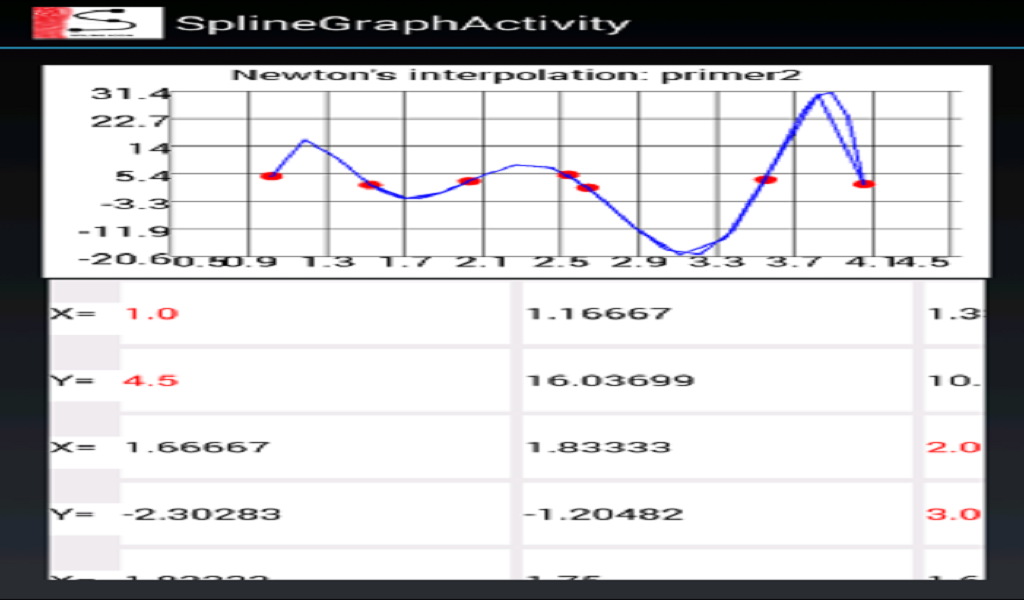Click the y-axis label -3.3
1024x600 pixels.
tap(133, 204)
